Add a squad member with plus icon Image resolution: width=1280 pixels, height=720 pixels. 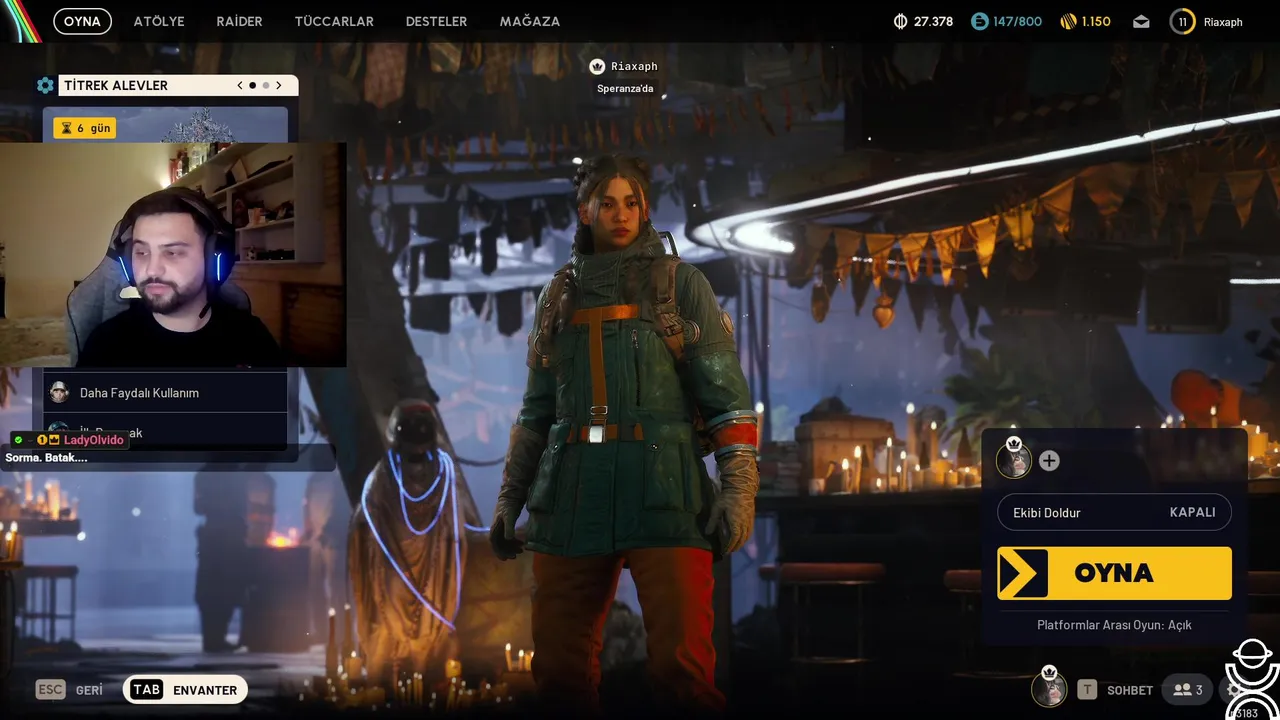1049,461
